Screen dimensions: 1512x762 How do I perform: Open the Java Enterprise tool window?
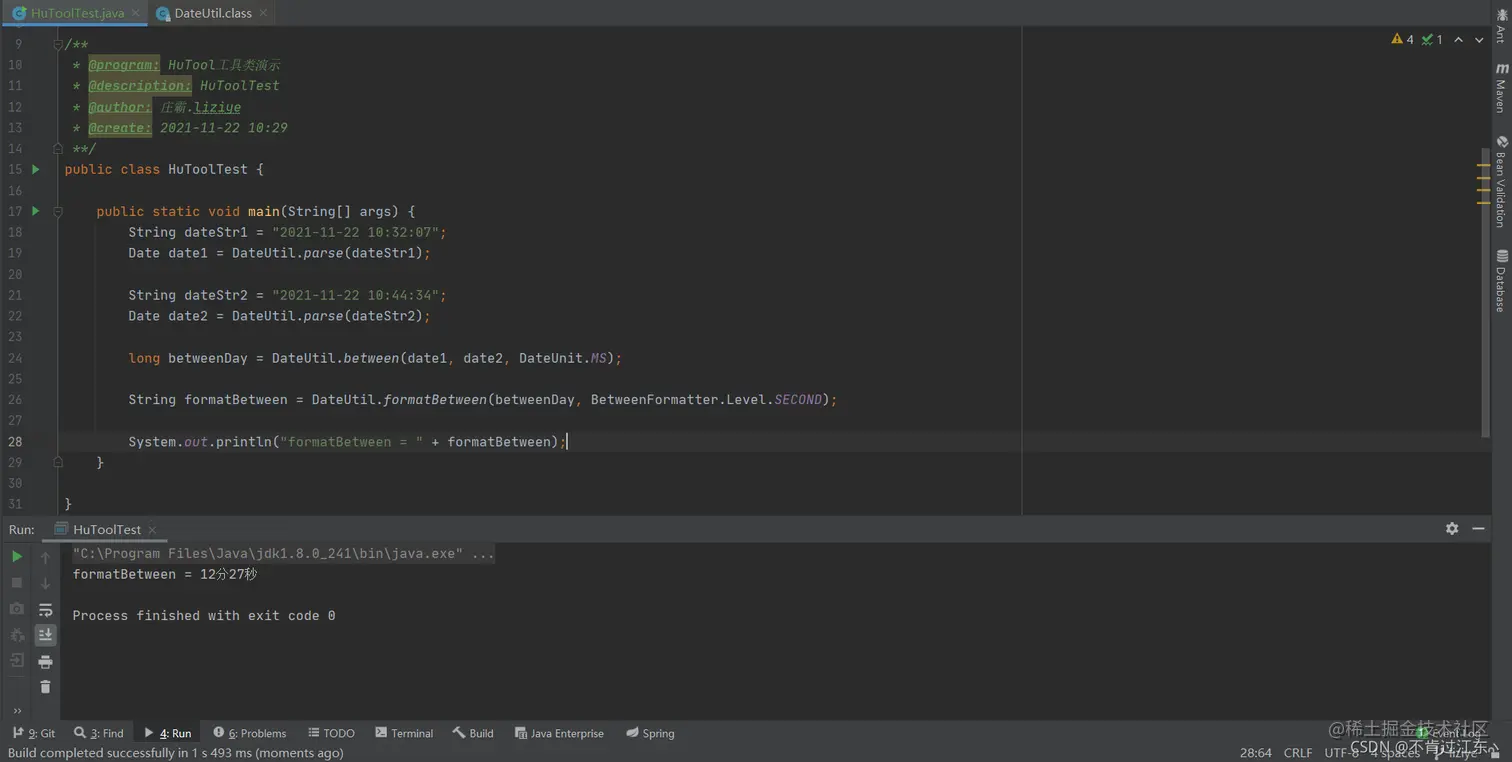(x=559, y=733)
